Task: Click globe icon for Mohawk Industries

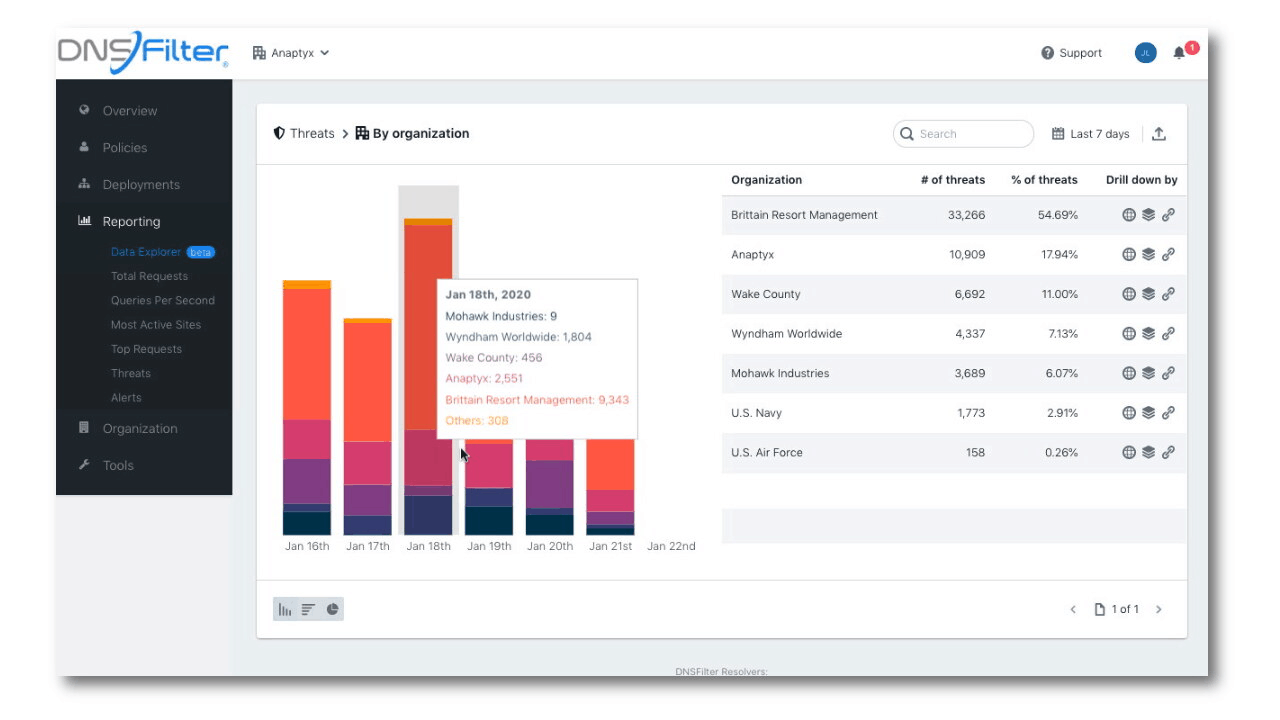Action: click(1129, 373)
